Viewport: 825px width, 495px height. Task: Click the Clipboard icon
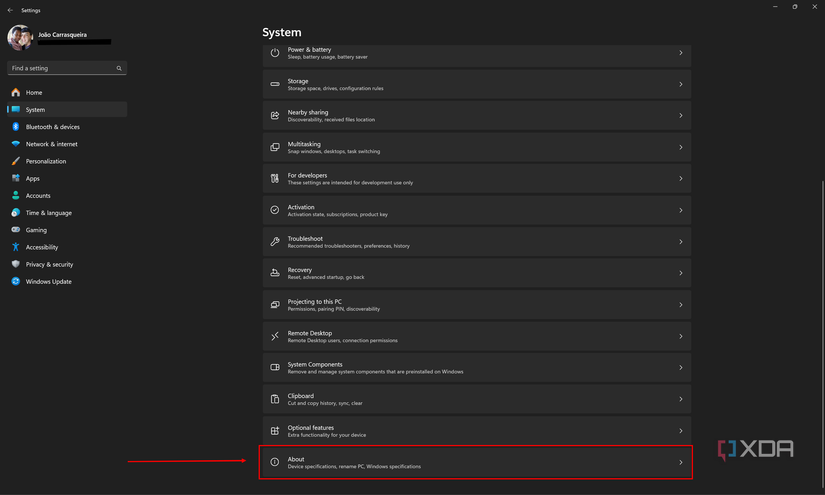pyautogui.click(x=275, y=399)
